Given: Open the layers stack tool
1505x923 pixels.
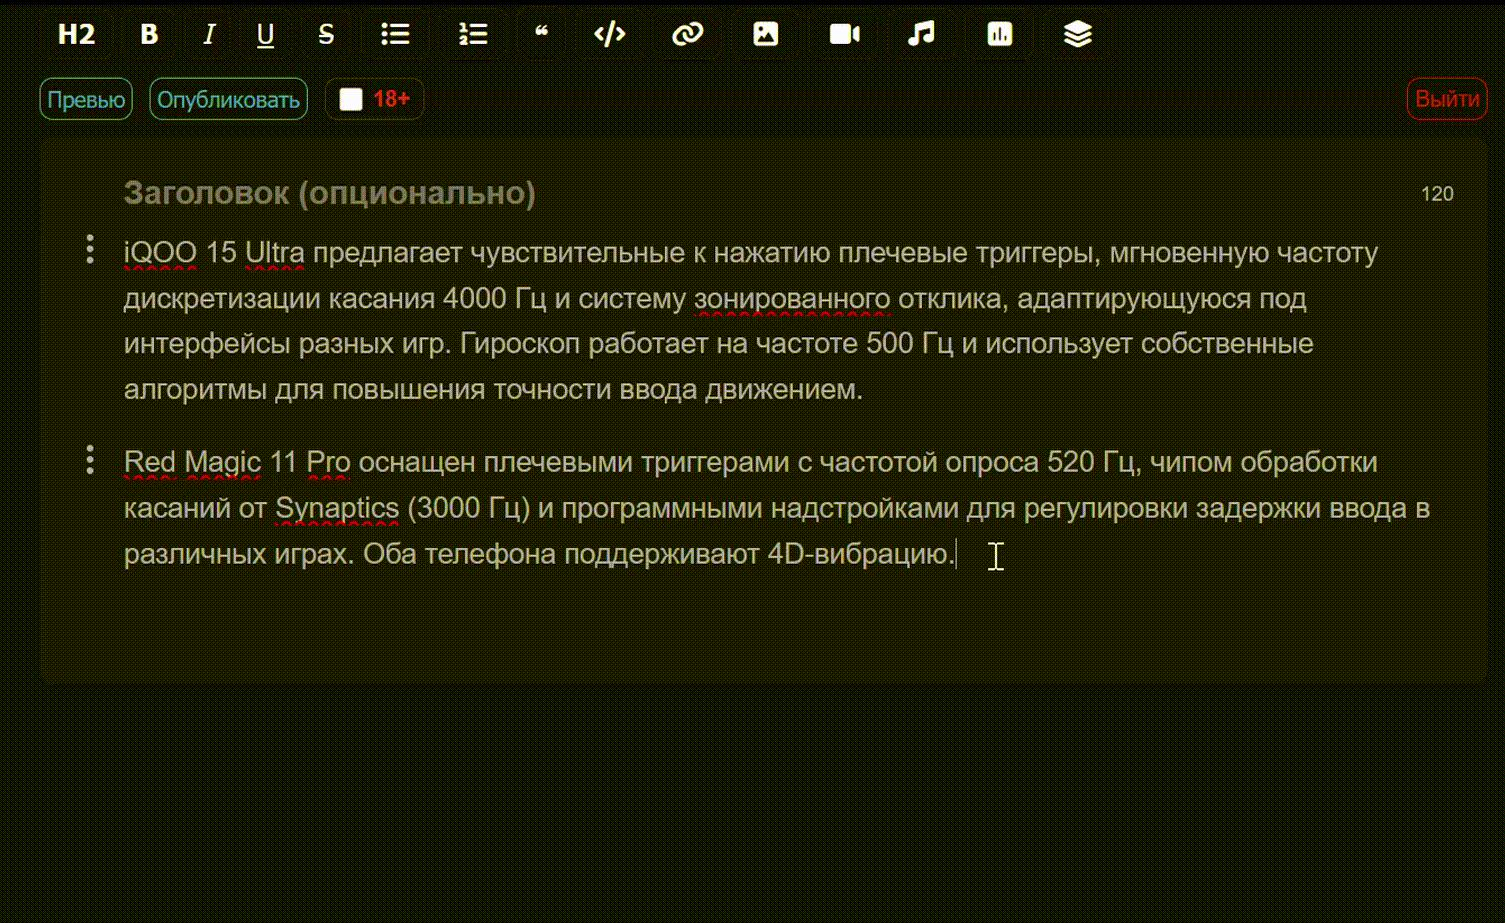Looking at the screenshot, I should [x=1077, y=34].
